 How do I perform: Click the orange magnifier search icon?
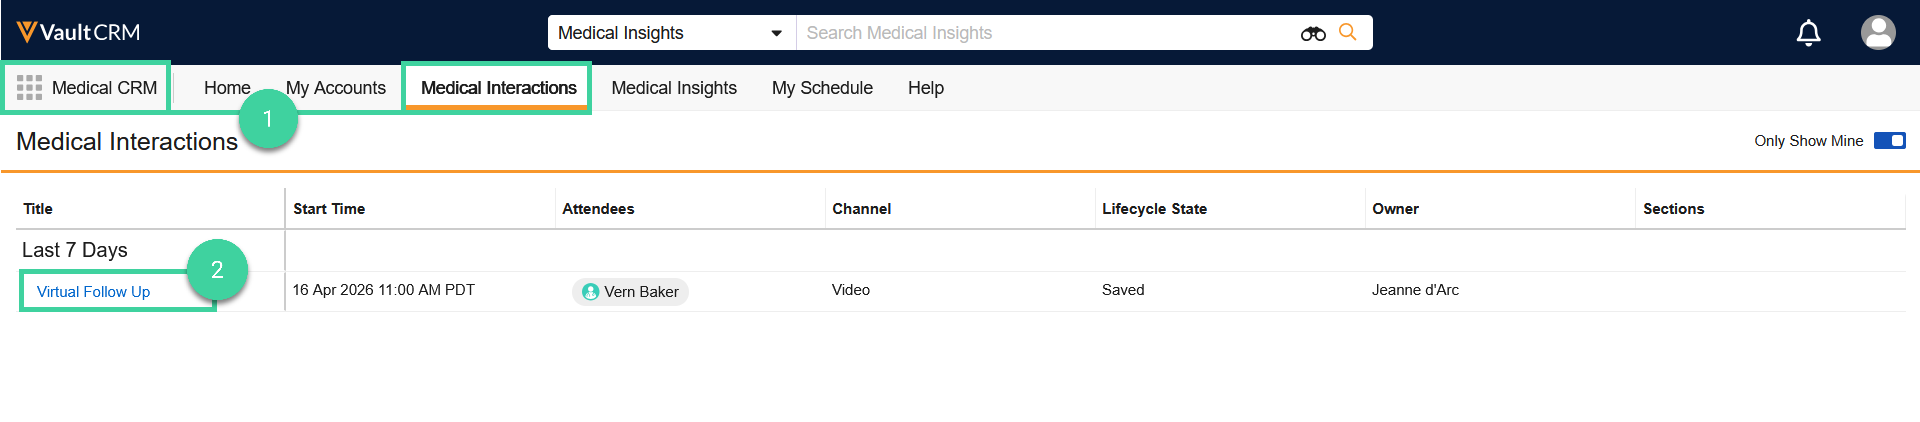coord(1348,32)
